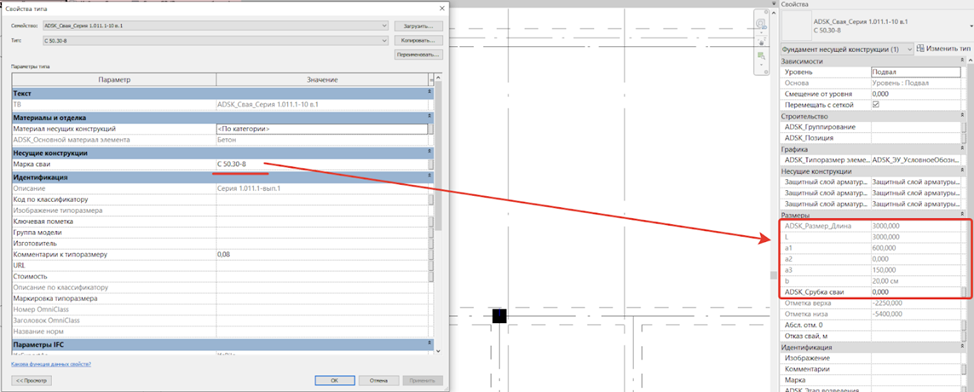The width and height of the screenshot is (974, 392).
Task: Edit the Материал несущих конструкций value field
Action: (322, 129)
